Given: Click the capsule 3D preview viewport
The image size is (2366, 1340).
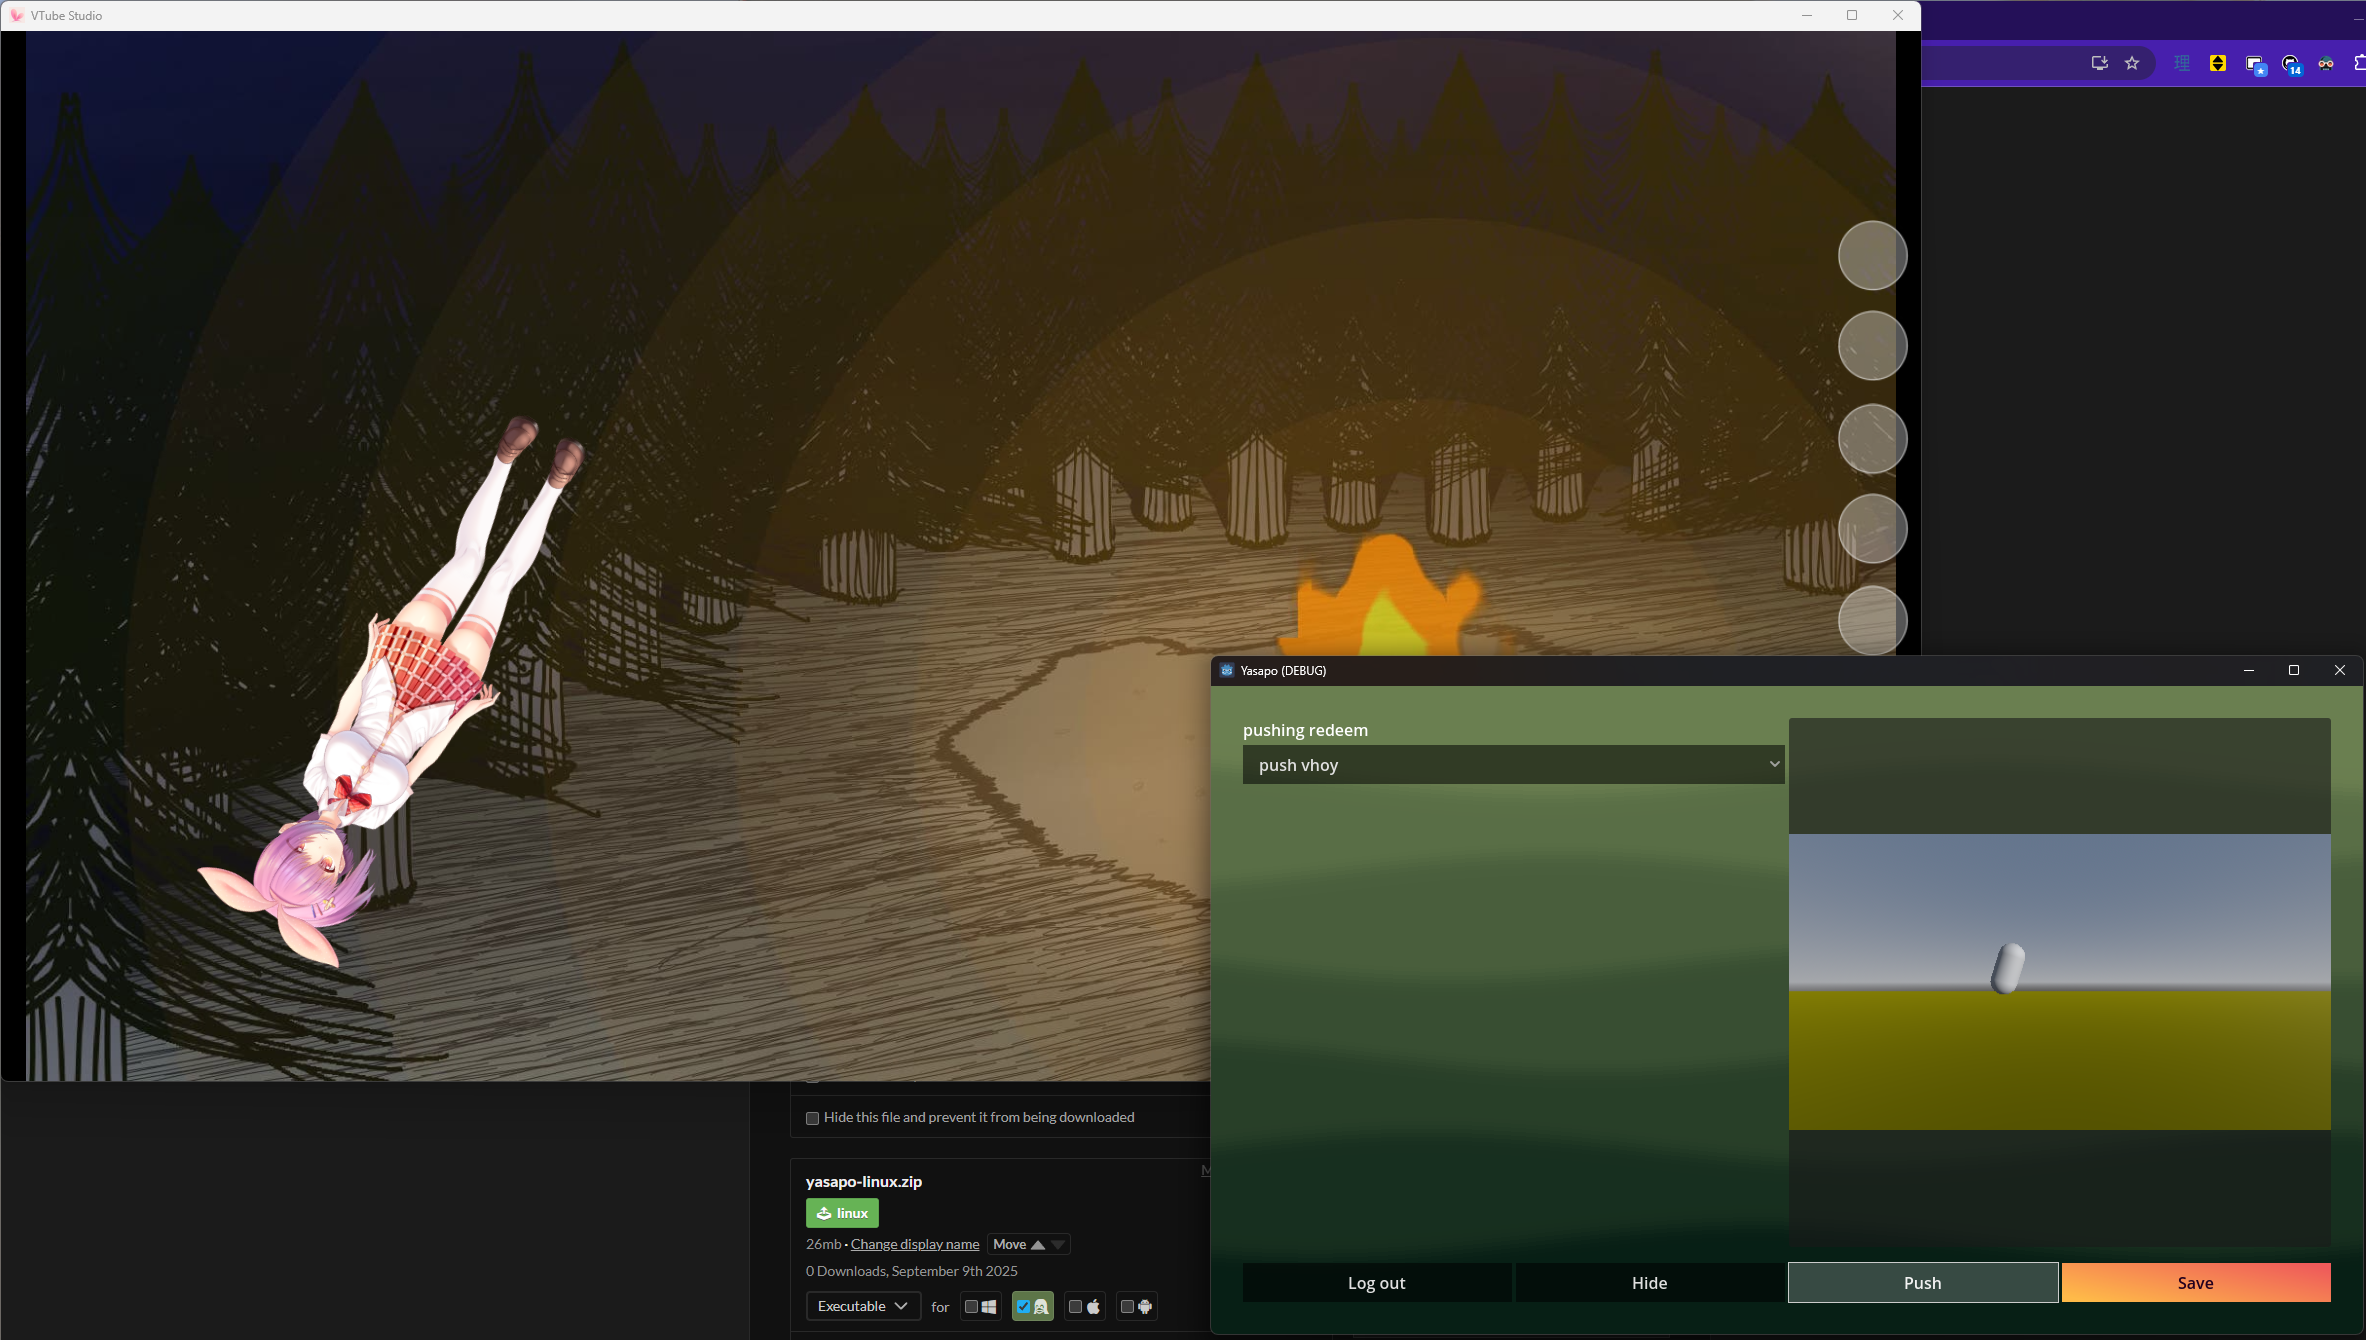Looking at the screenshot, I should point(2059,982).
